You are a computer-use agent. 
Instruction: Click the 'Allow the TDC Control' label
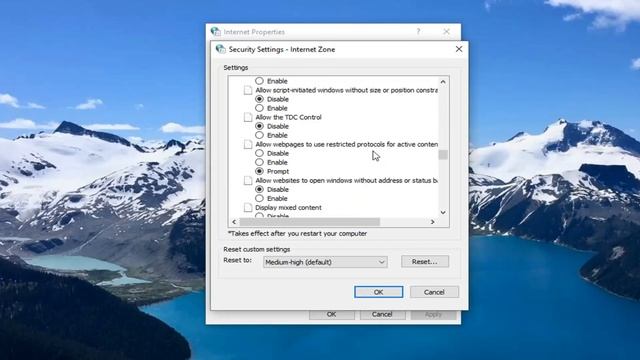click(288, 117)
